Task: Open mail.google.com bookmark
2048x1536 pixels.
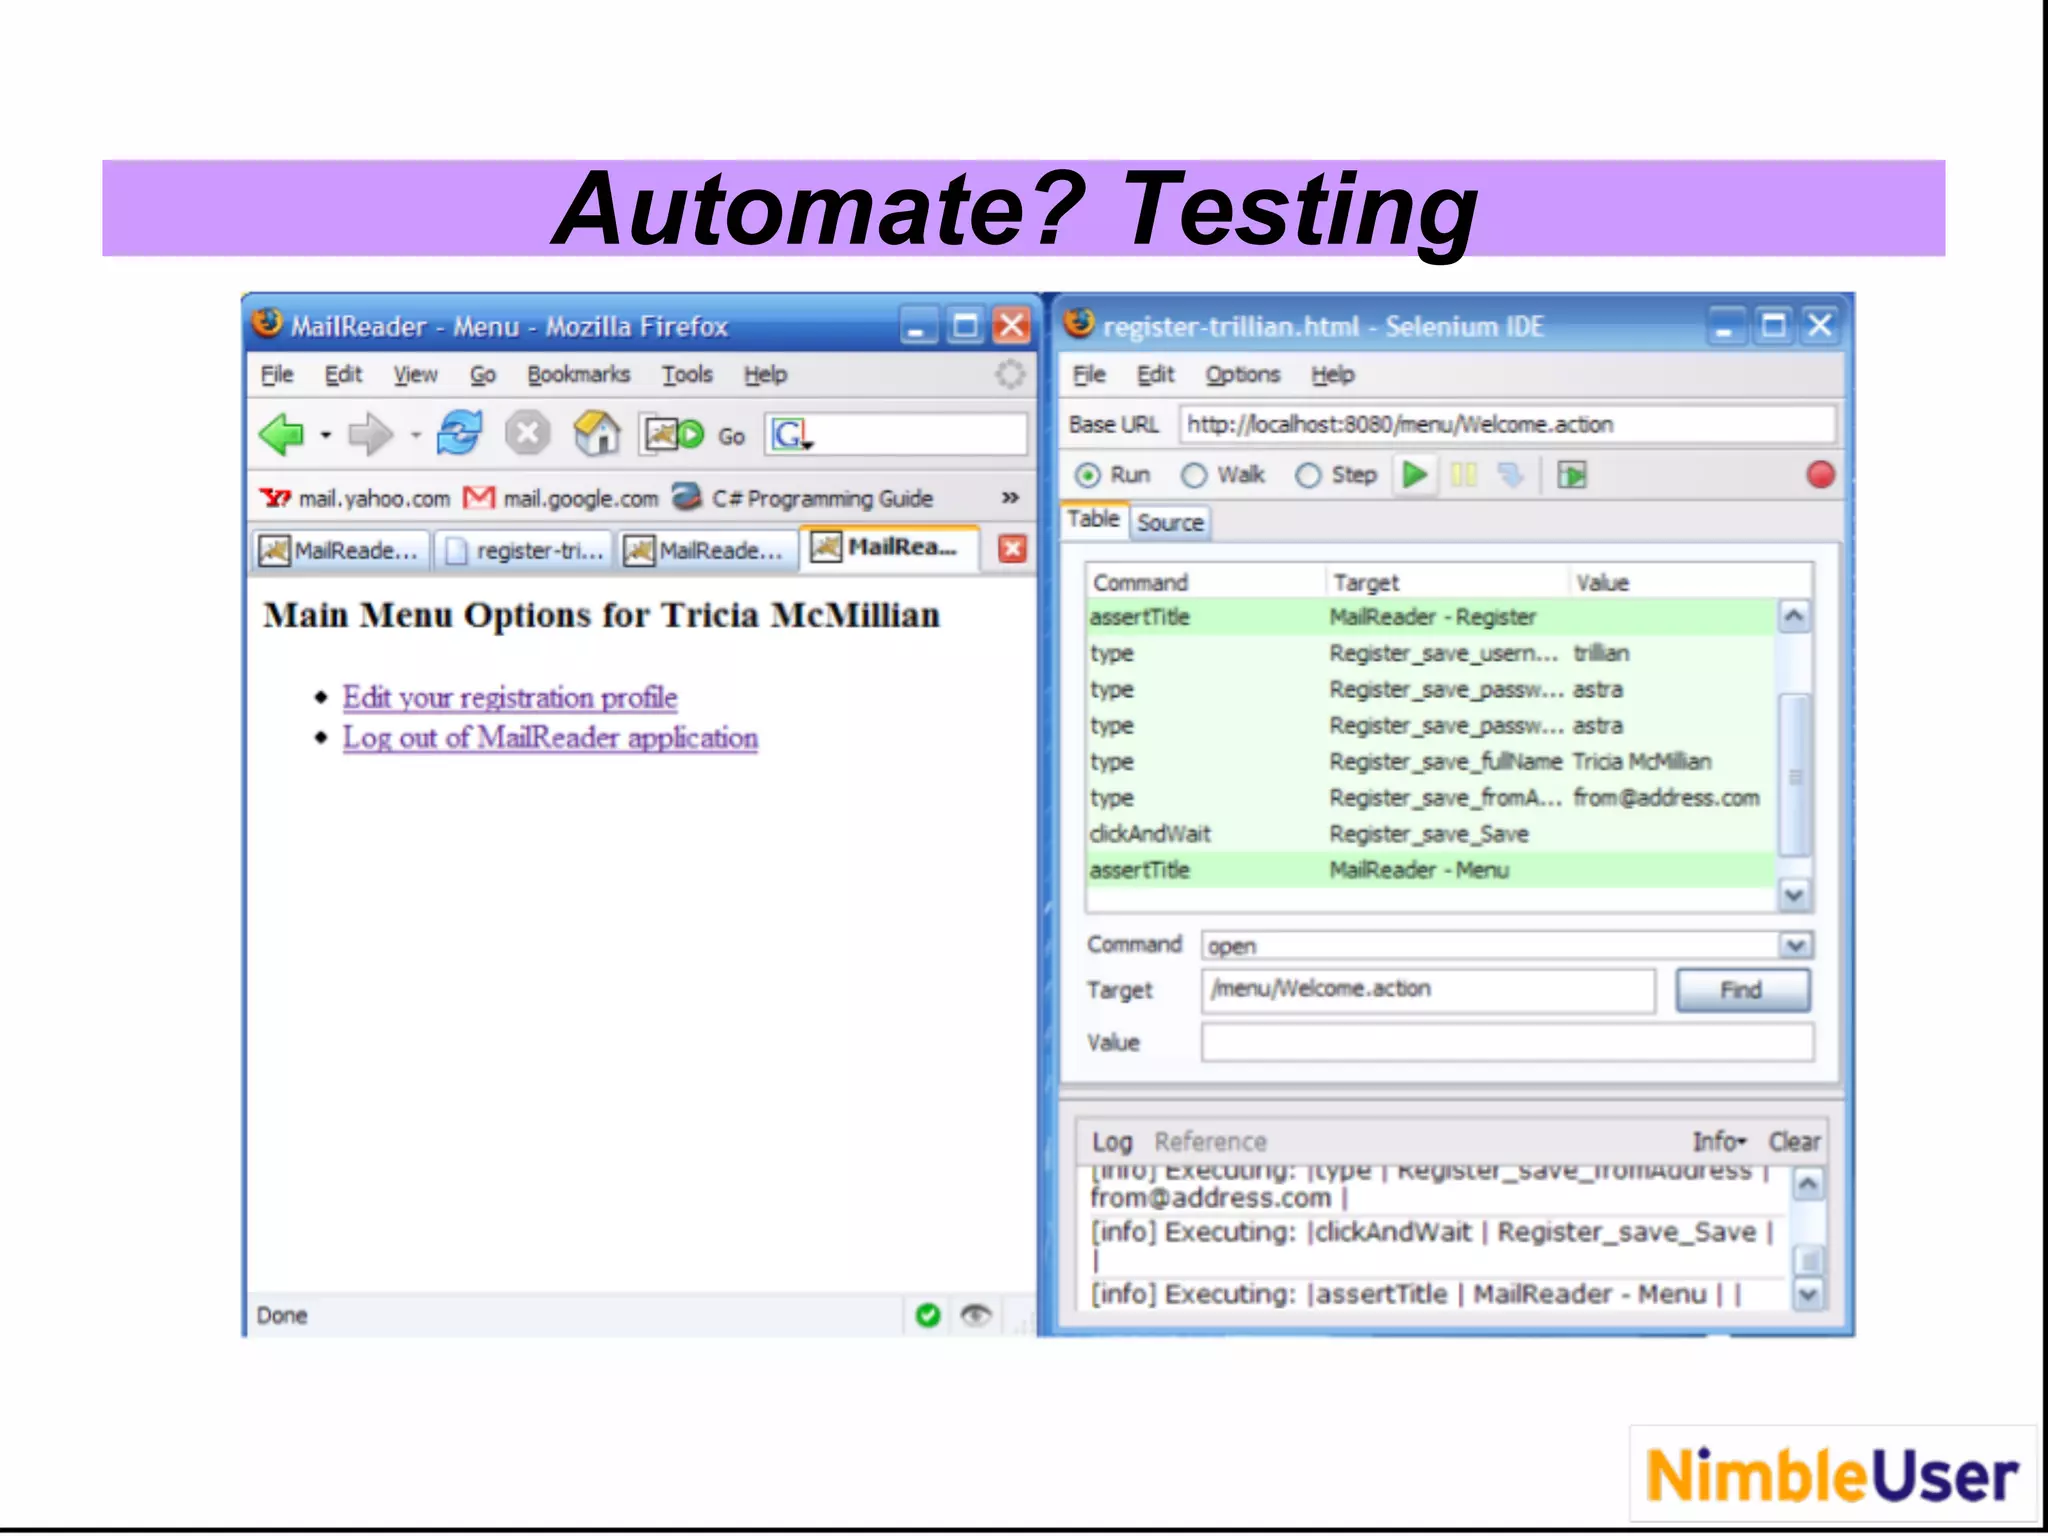Action: 562,498
